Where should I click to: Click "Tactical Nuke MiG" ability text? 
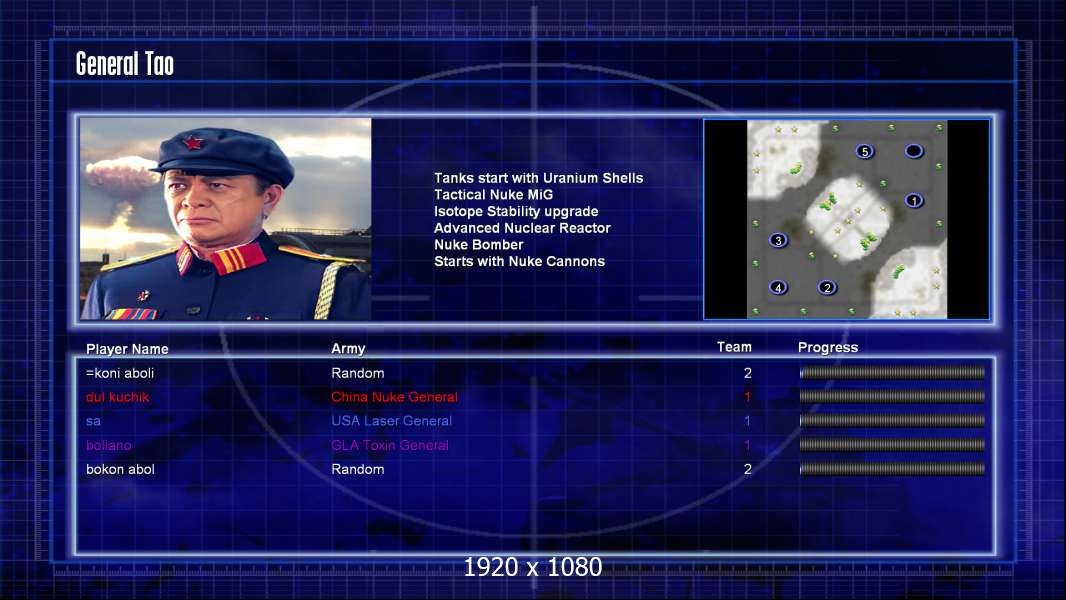[494, 194]
